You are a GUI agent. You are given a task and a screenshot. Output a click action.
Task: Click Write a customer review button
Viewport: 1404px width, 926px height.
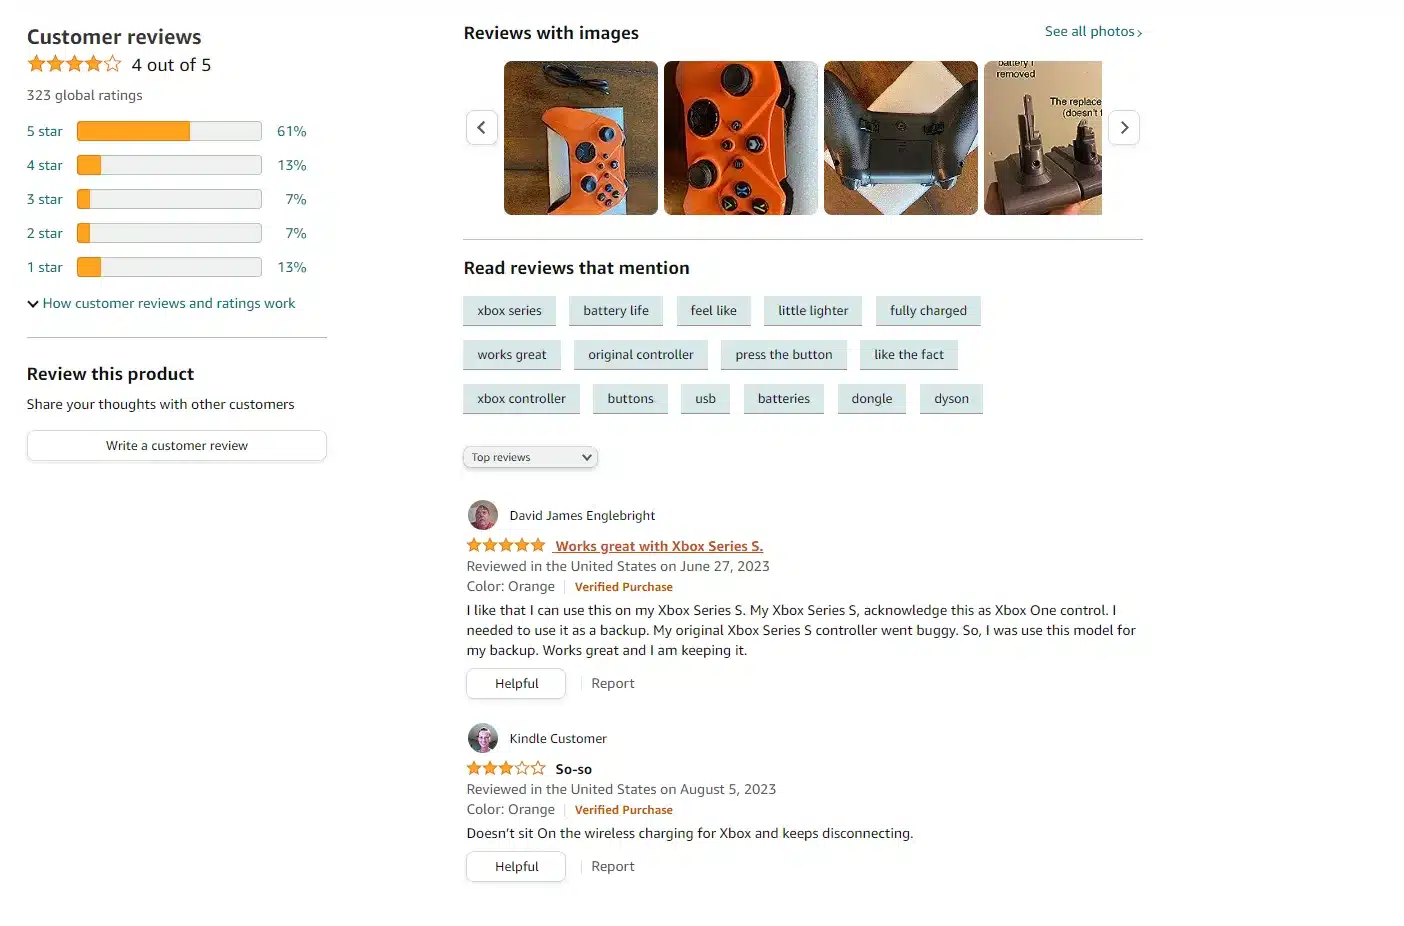177,446
